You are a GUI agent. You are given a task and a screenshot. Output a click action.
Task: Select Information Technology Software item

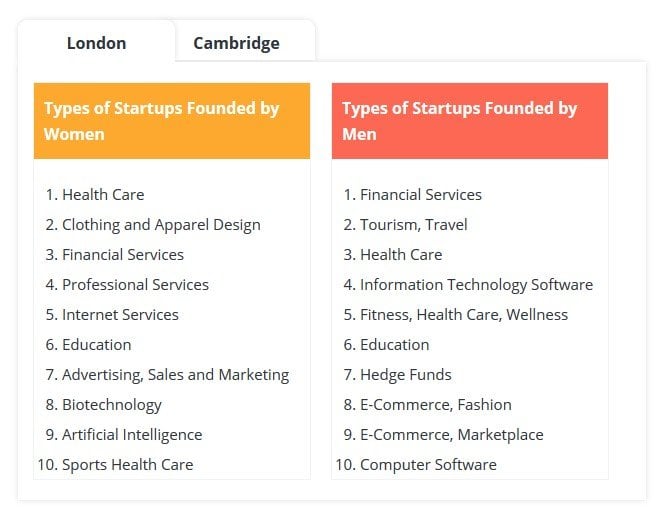(x=476, y=285)
